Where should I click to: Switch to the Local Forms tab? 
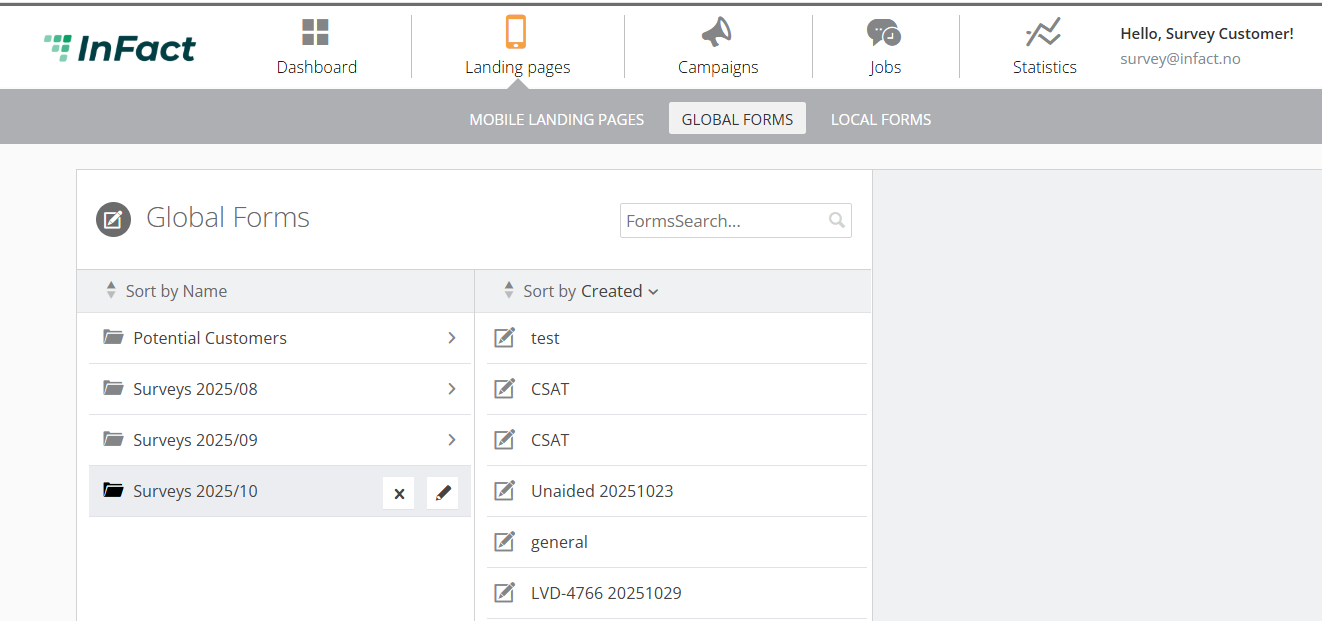[881, 119]
